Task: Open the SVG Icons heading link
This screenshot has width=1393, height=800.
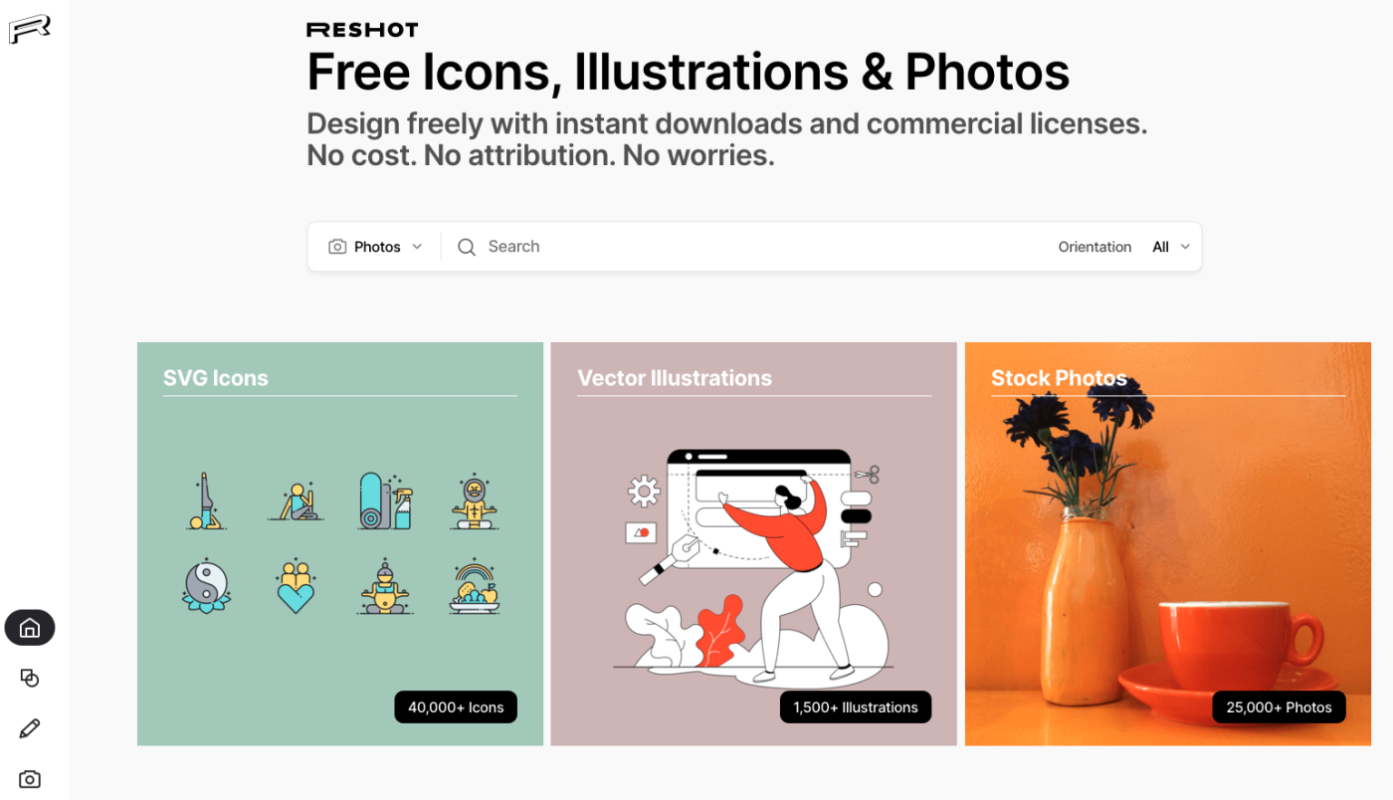Action: pos(216,378)
